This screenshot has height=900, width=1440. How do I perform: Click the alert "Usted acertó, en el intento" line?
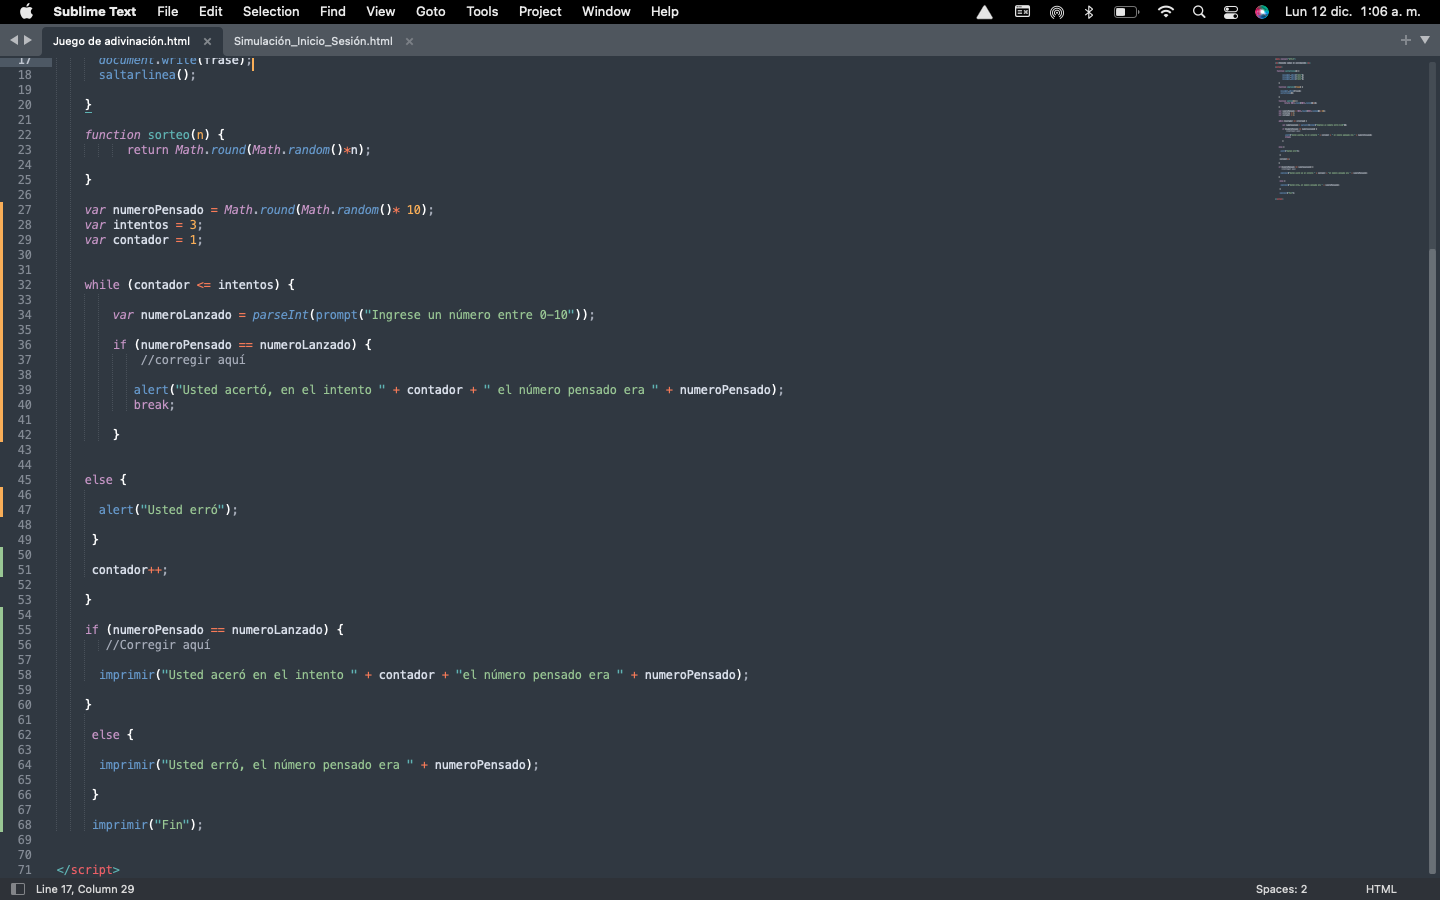pos(459,390)
